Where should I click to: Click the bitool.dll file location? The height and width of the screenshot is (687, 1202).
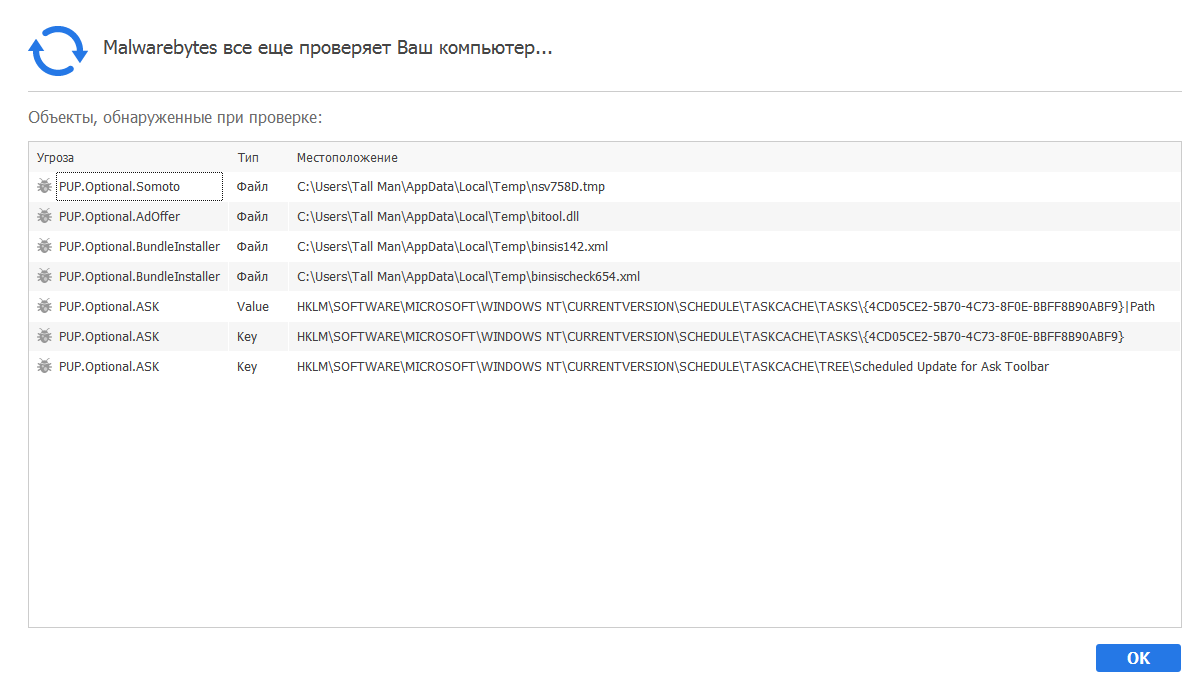pyautogui.click(x=438, y=217)
